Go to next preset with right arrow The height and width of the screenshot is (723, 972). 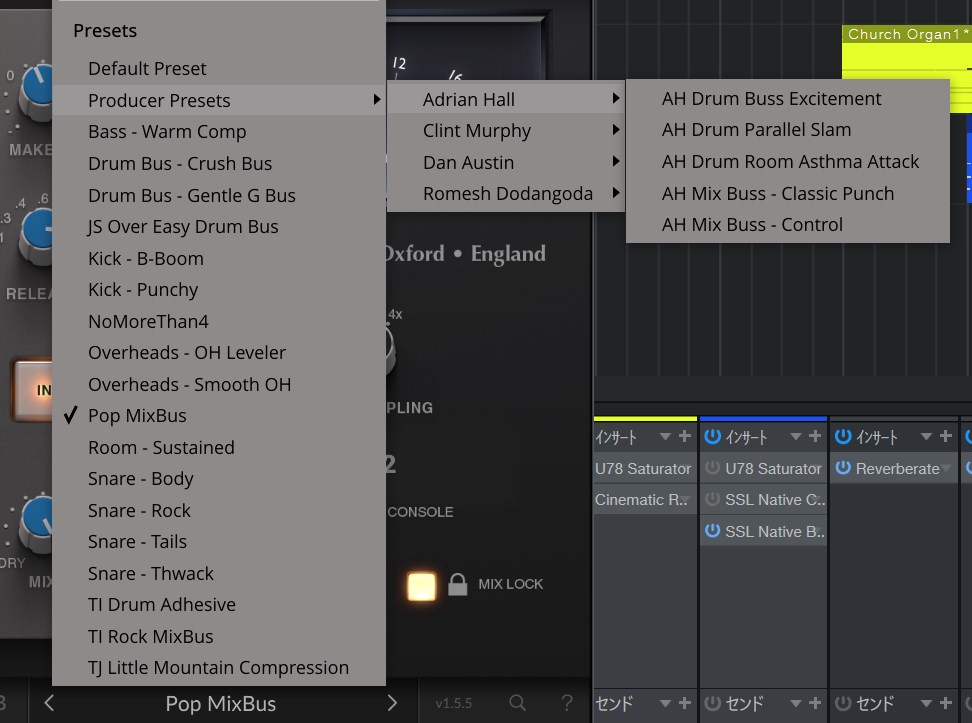tap(392, 703)
